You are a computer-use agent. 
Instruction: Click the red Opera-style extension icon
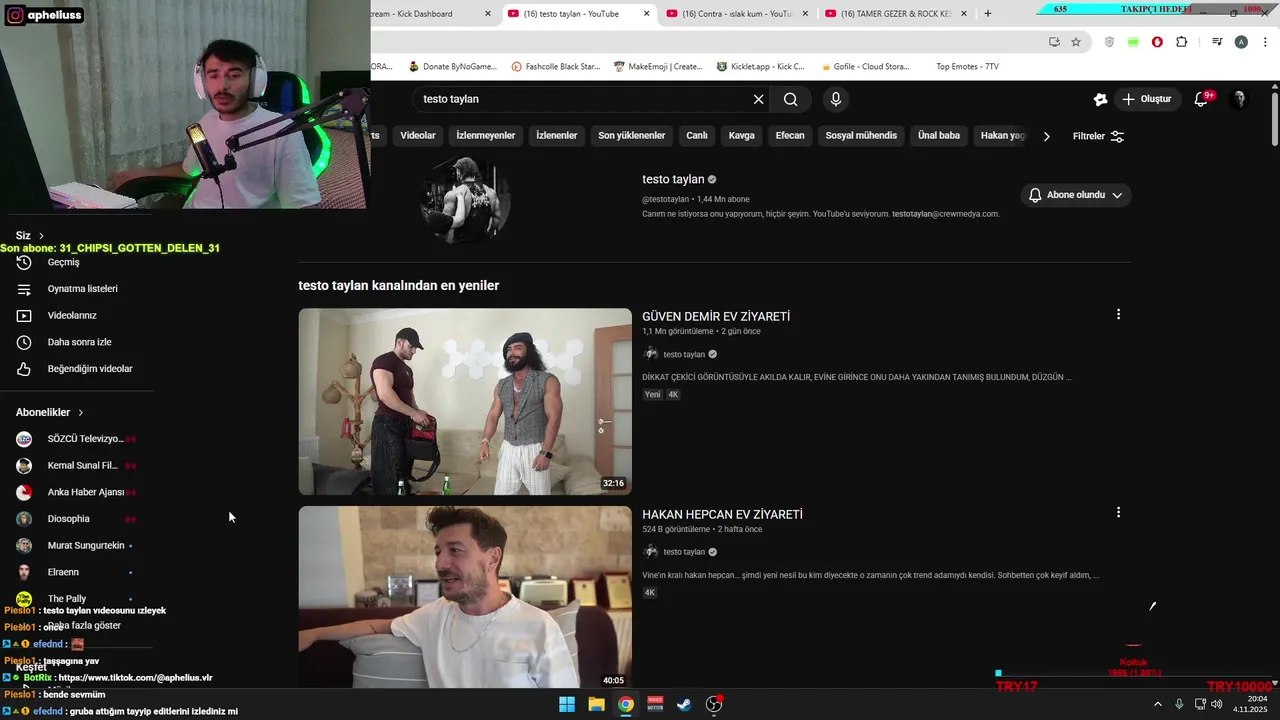point(1157,42)
